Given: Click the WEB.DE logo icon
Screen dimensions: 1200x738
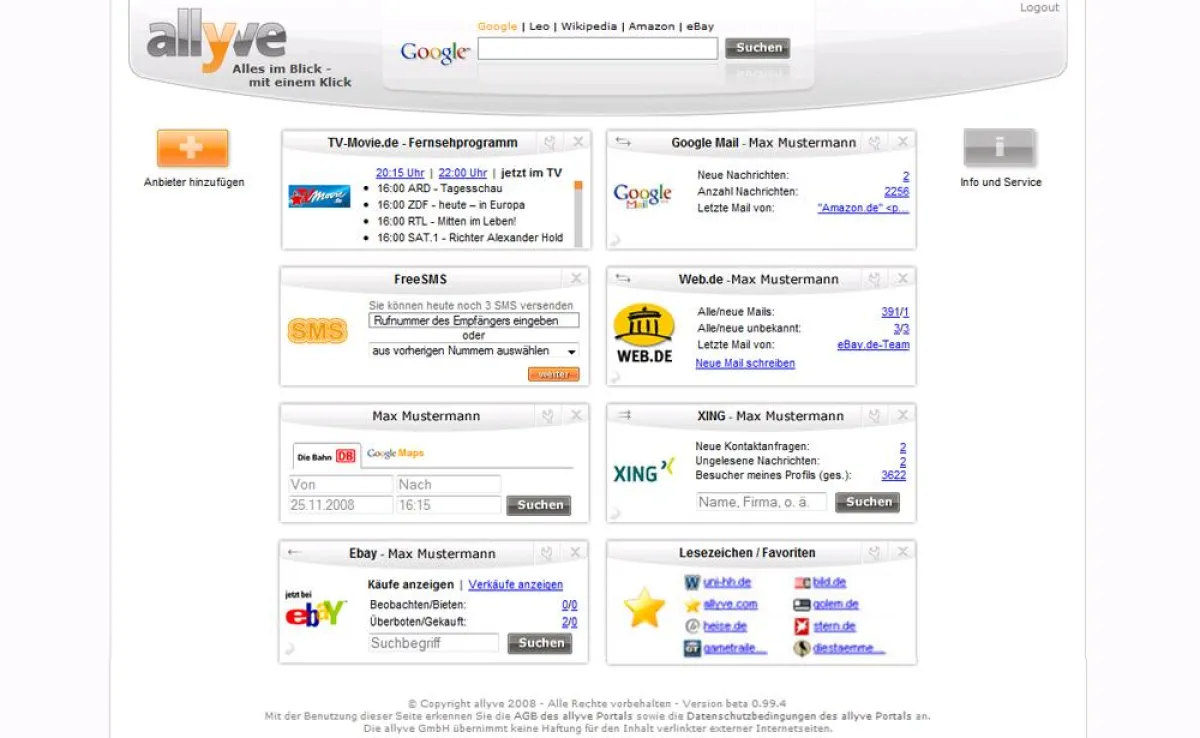Looking at the screenshot, I should tap(644, 334).
